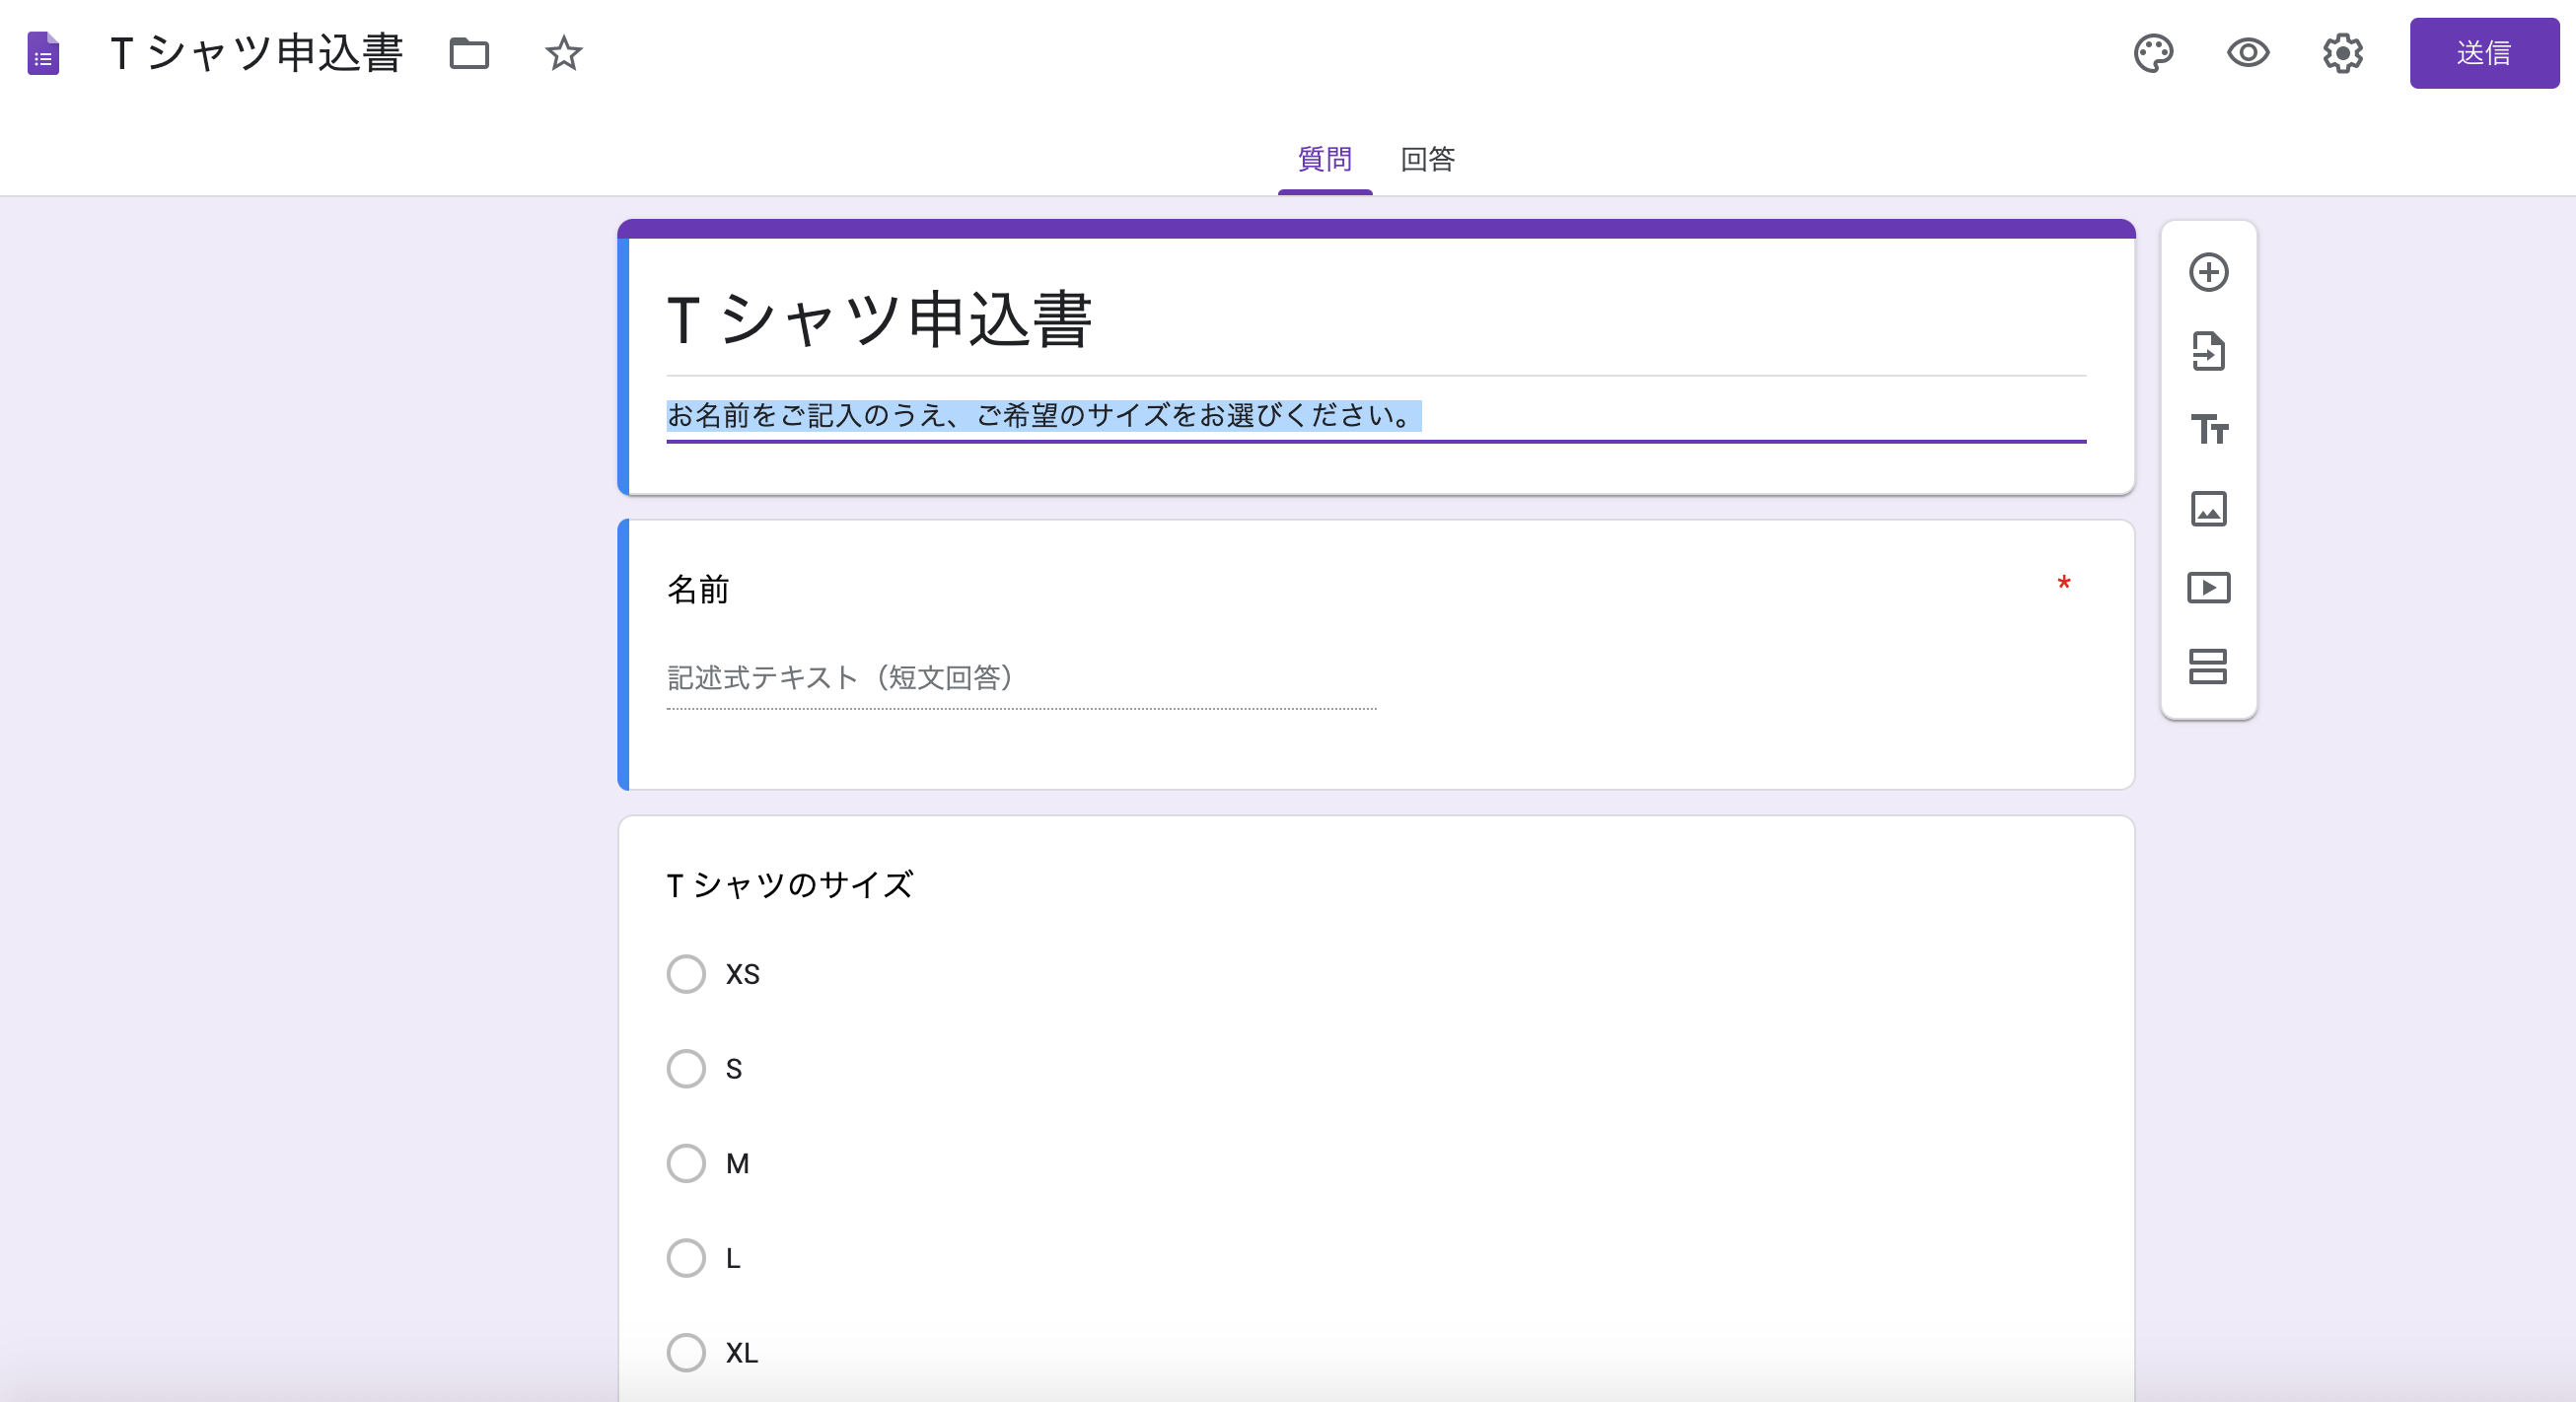Click the XL option label
The height and width of the screenshot is (1402, 2576).
pyautogui.click(x=741, y=1353)
